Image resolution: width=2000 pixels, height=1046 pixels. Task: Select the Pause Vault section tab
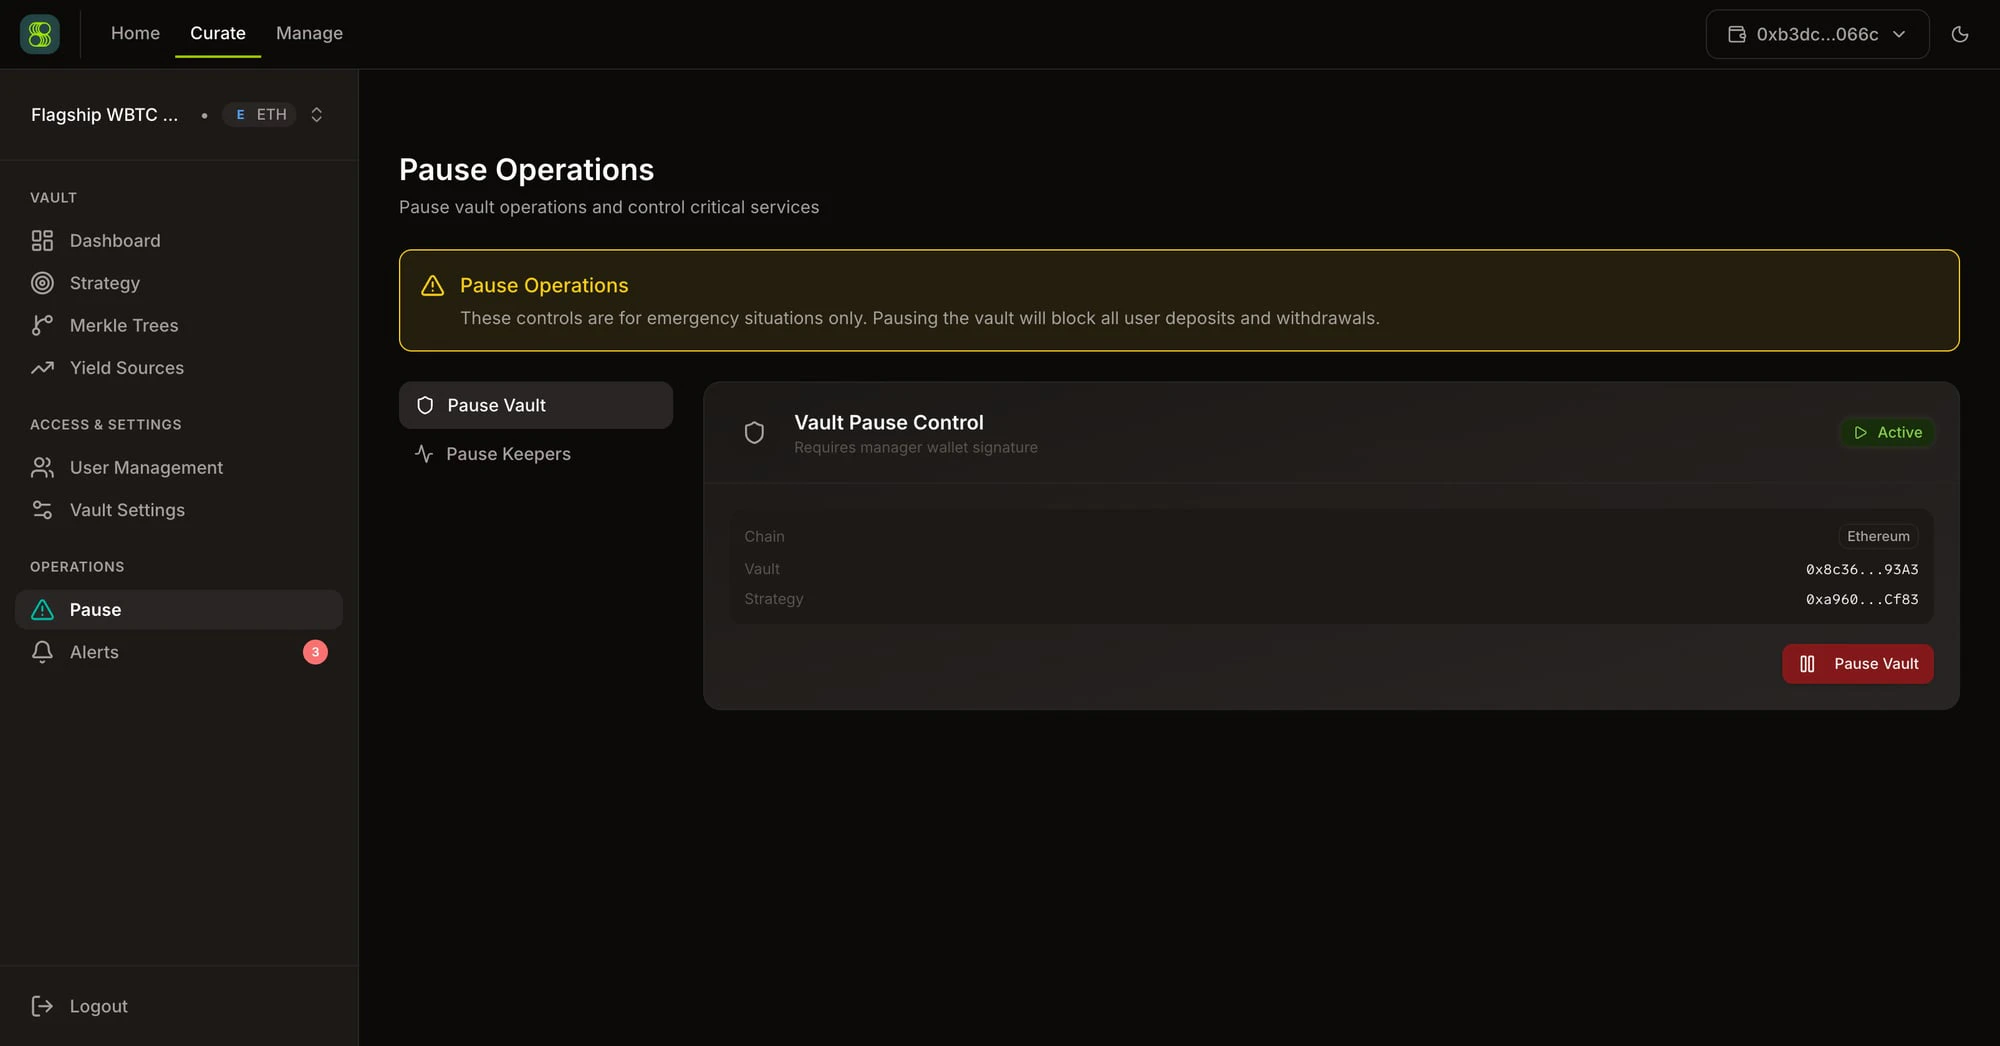(x=536, y=405)
